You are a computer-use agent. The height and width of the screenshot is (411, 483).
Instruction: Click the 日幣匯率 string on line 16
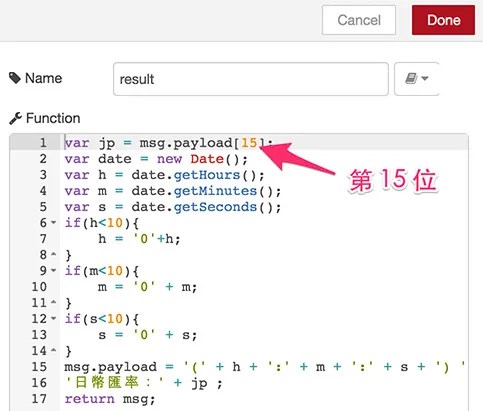(114, 383)
